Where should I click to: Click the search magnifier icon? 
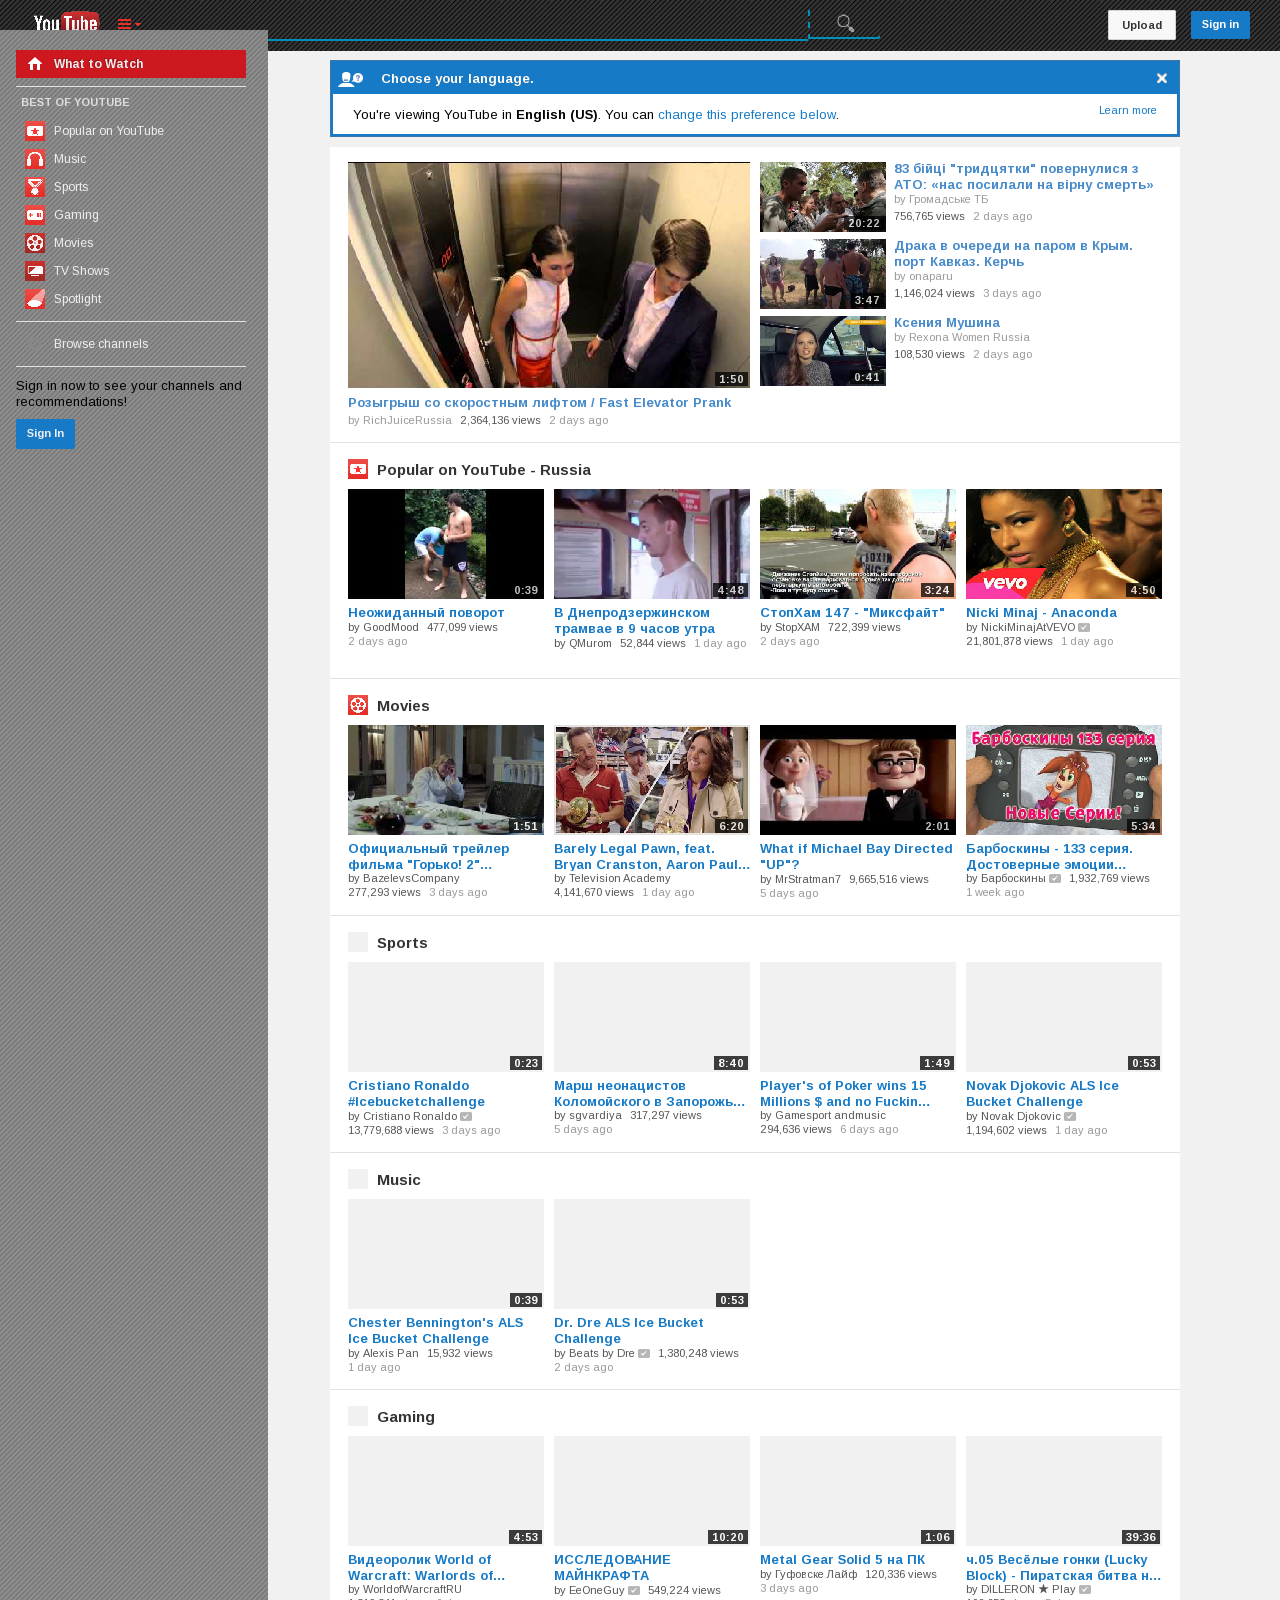pos(845,23)
